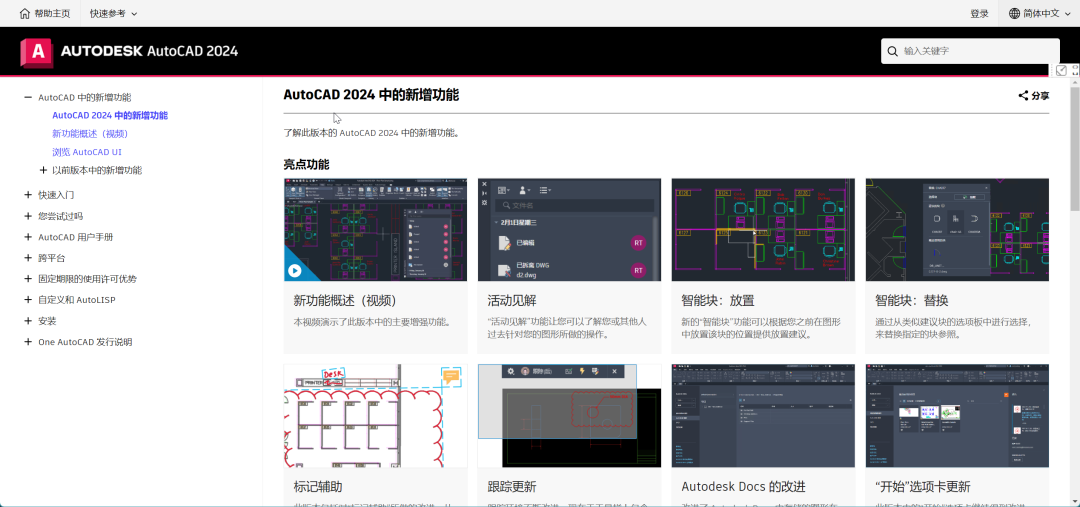Image resolution: width=1080 pixels, height=507 pixels.
Task: Expand 固定期限的使用许可优势 section
Action: click(28, 279)
